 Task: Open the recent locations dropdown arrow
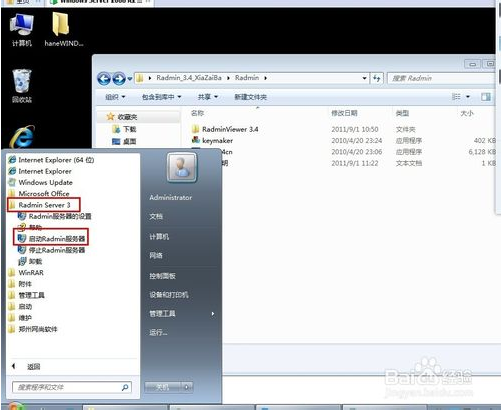tap(130, 79)
